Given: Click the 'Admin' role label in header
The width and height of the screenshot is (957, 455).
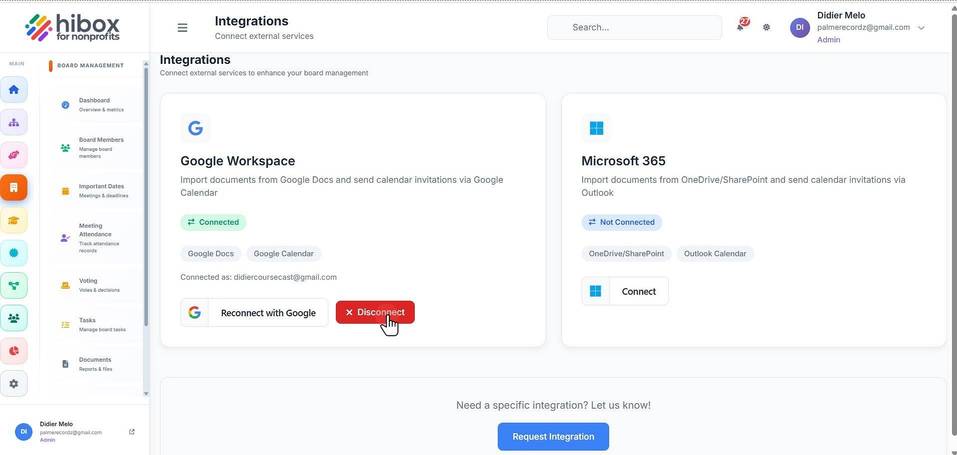Looking at the screenshot, I should (x=828, y=40).
